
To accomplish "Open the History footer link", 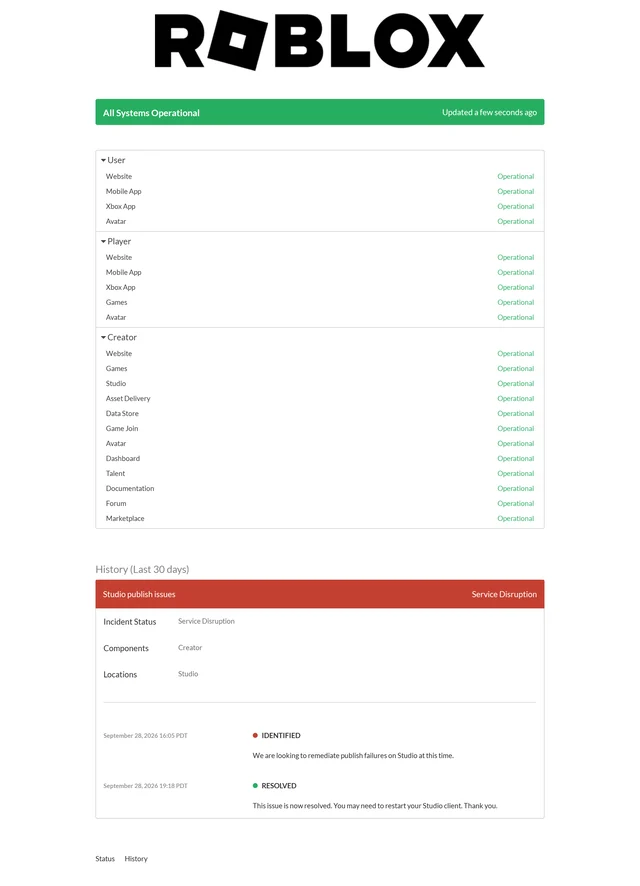I will tap(136, 859).
